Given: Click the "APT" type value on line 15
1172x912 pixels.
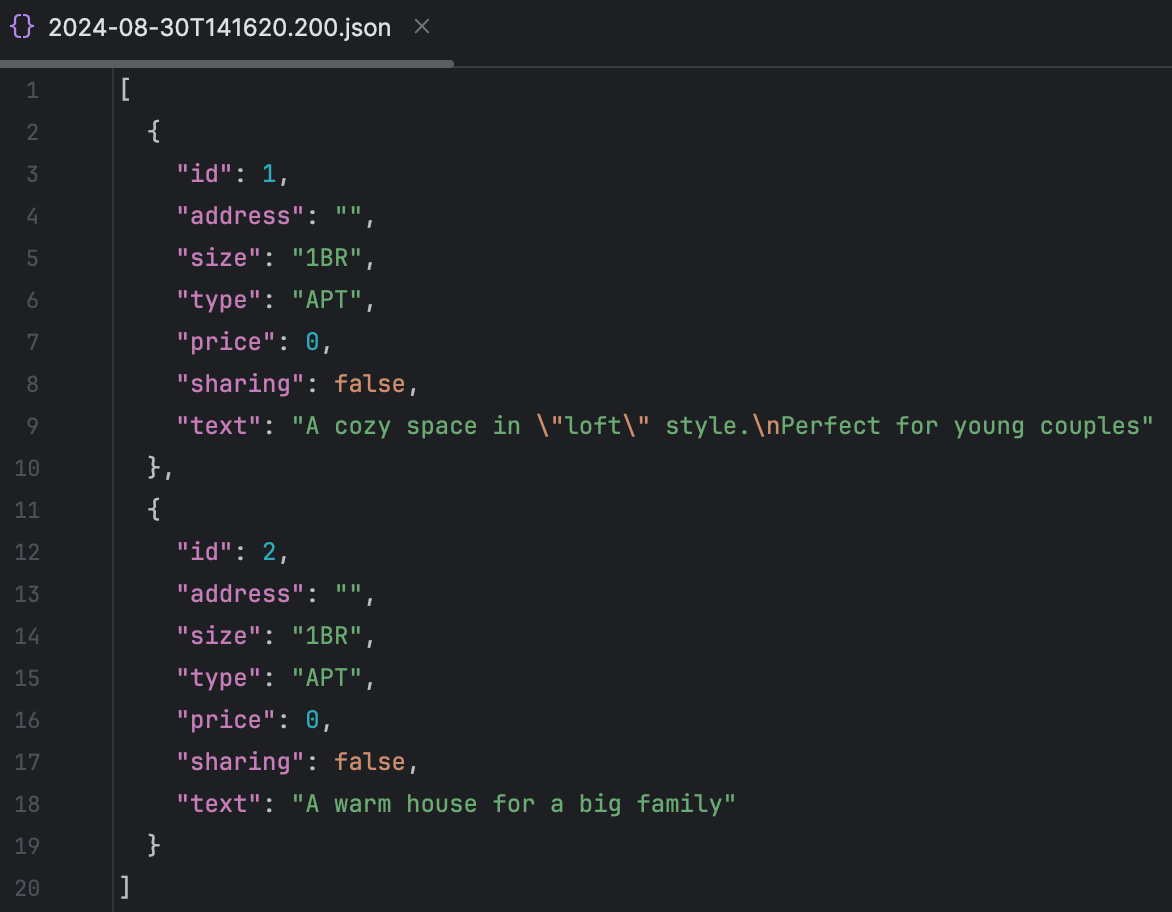Looking at the screenshot, I should [328, 677].
